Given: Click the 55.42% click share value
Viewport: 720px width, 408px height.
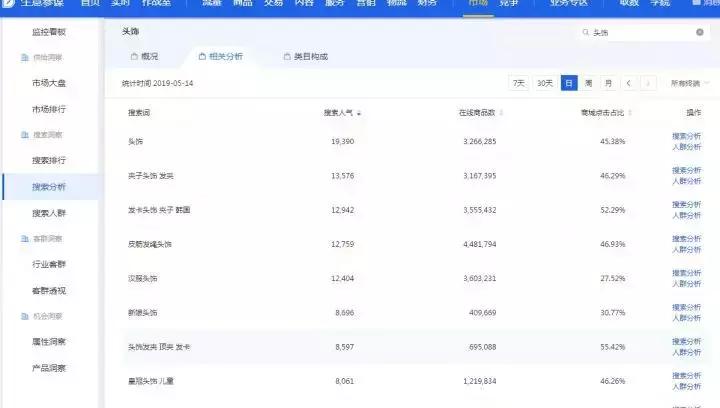Looking at the screenshot, I should pos(613,347).
